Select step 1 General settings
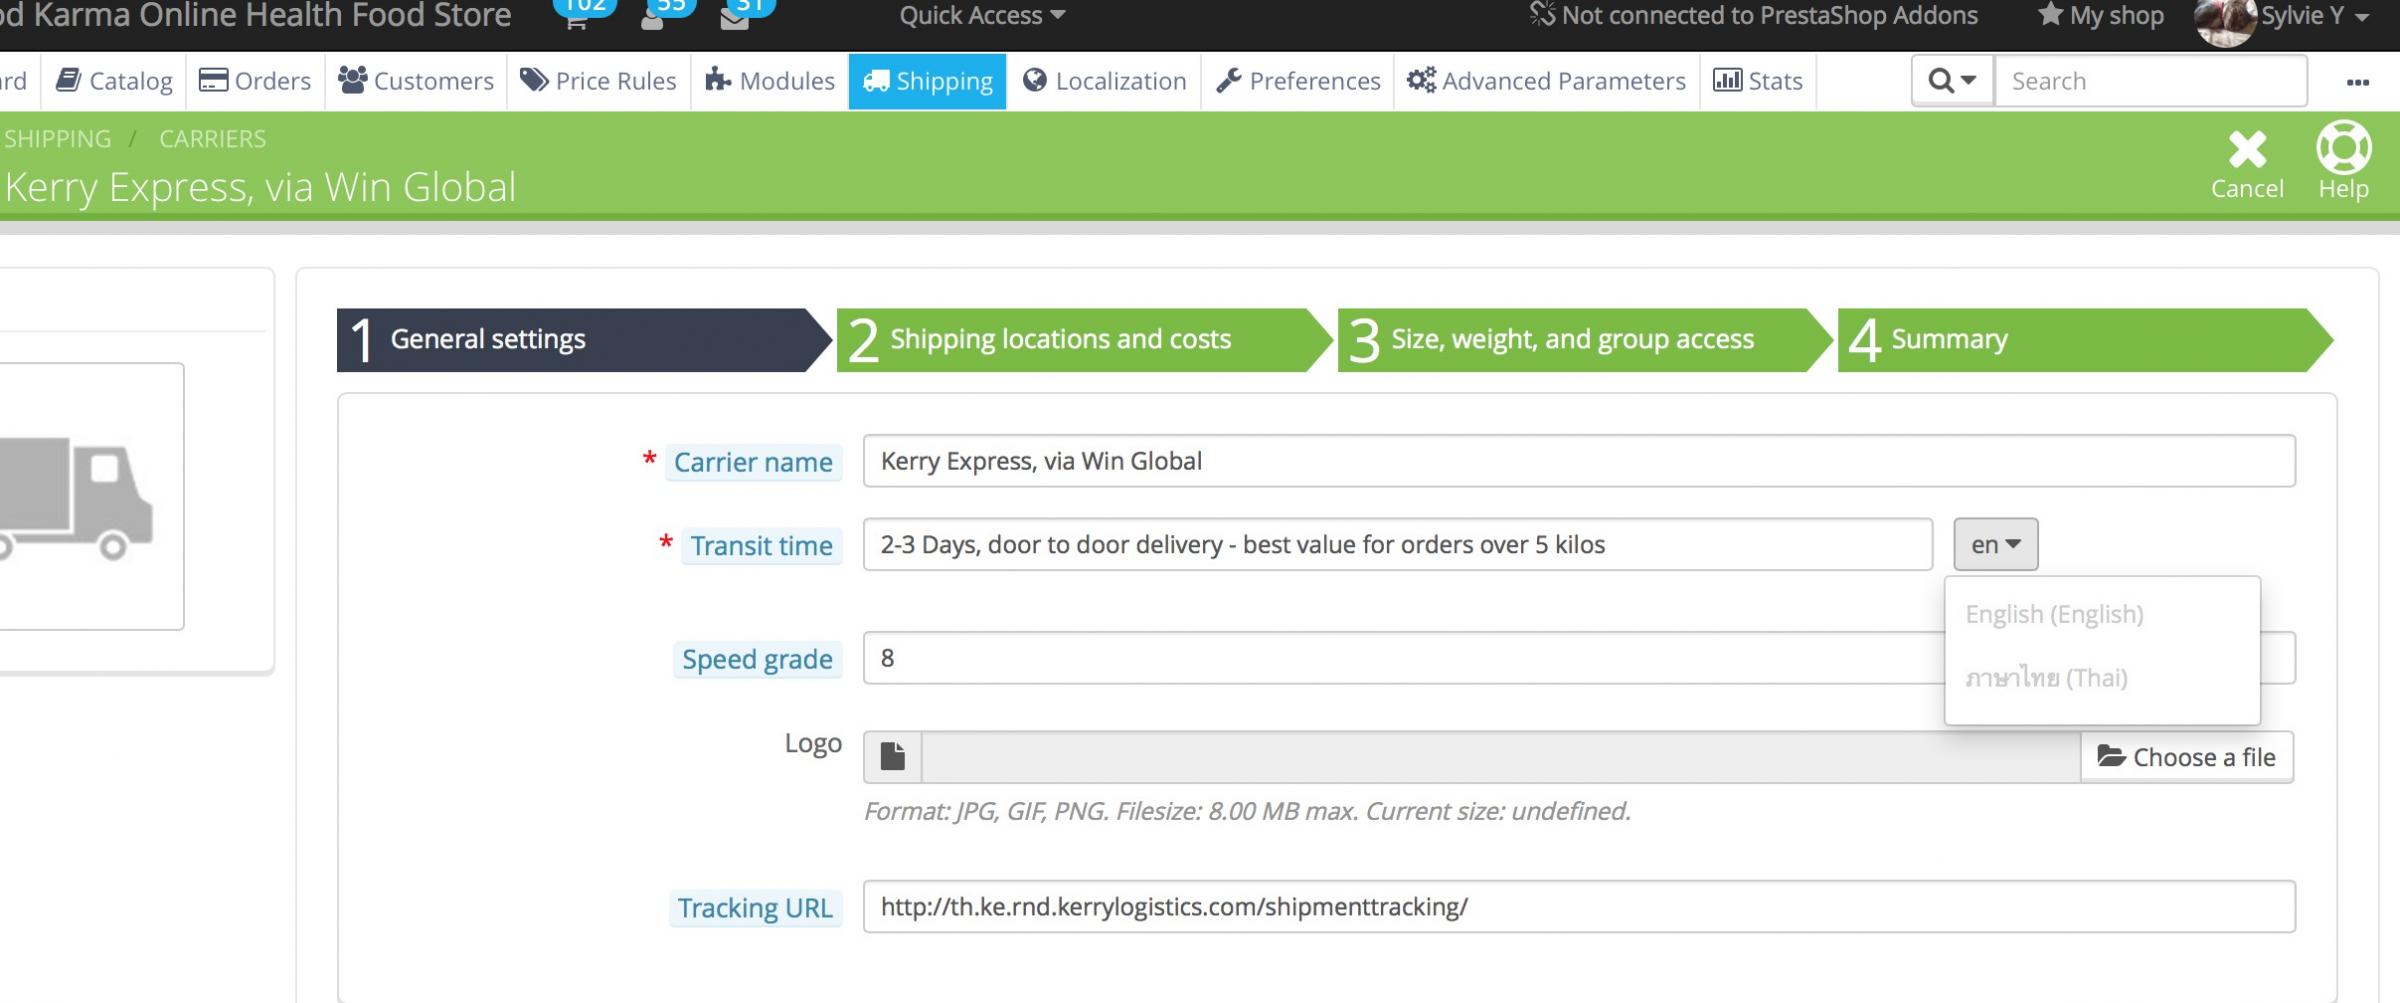This screenshot has width=2400, height=1003. 583,340
